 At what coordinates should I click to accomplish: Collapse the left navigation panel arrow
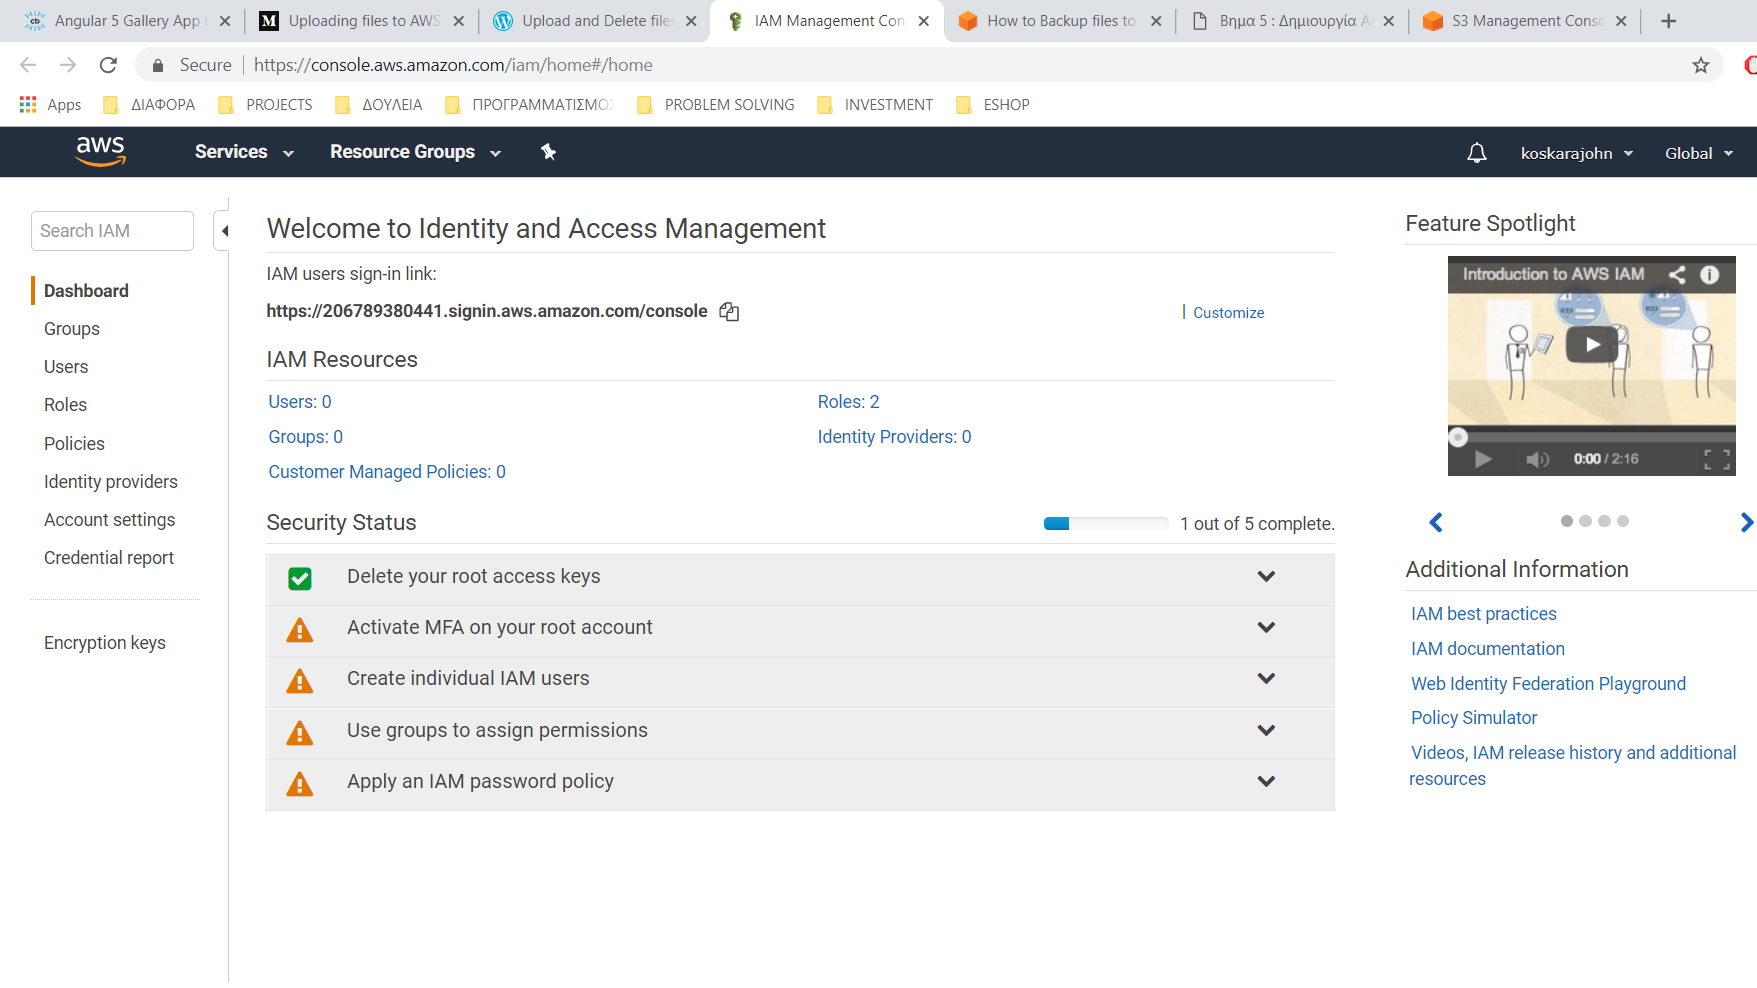[x=224, y=231]
